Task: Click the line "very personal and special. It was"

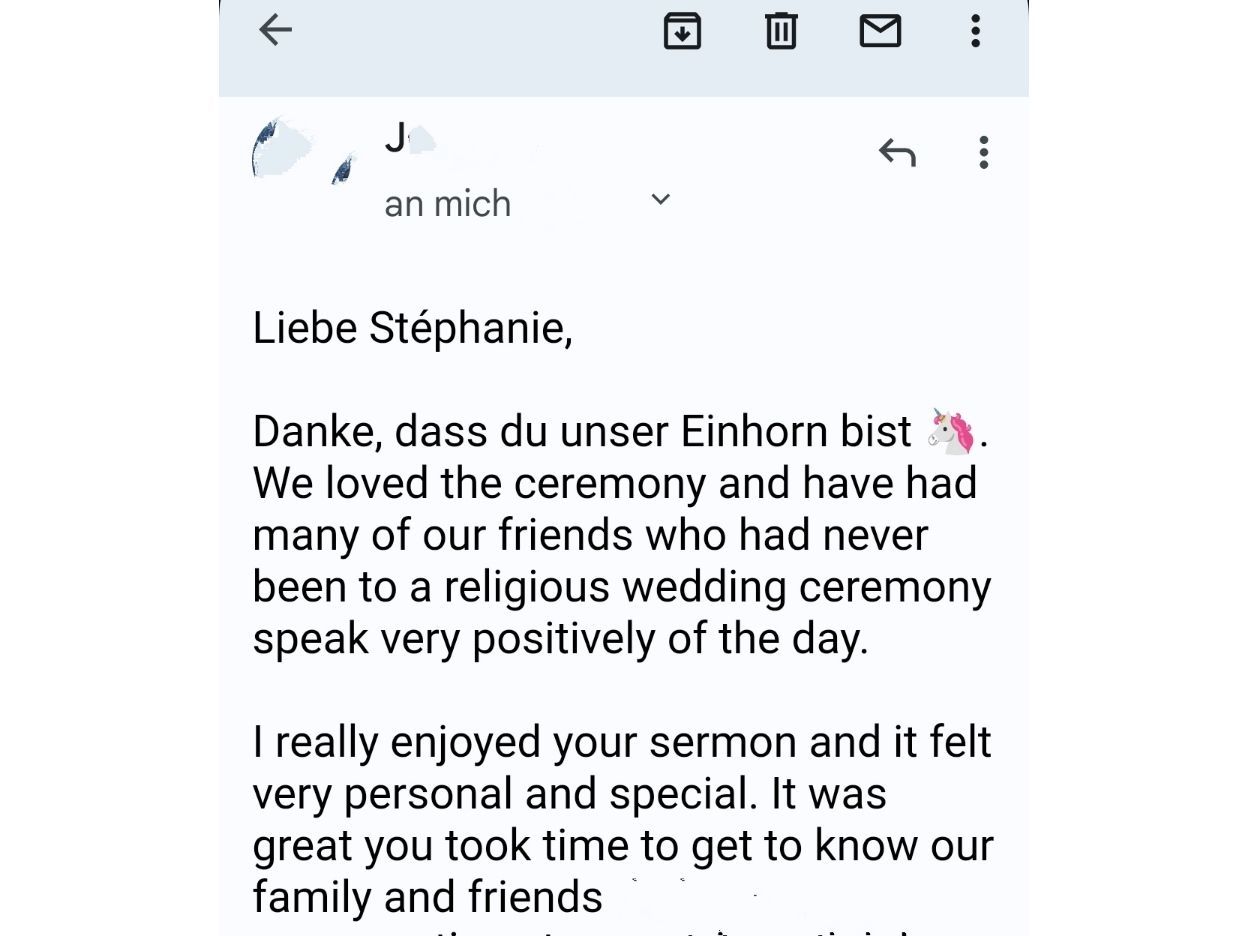Action: click(569, 794)
